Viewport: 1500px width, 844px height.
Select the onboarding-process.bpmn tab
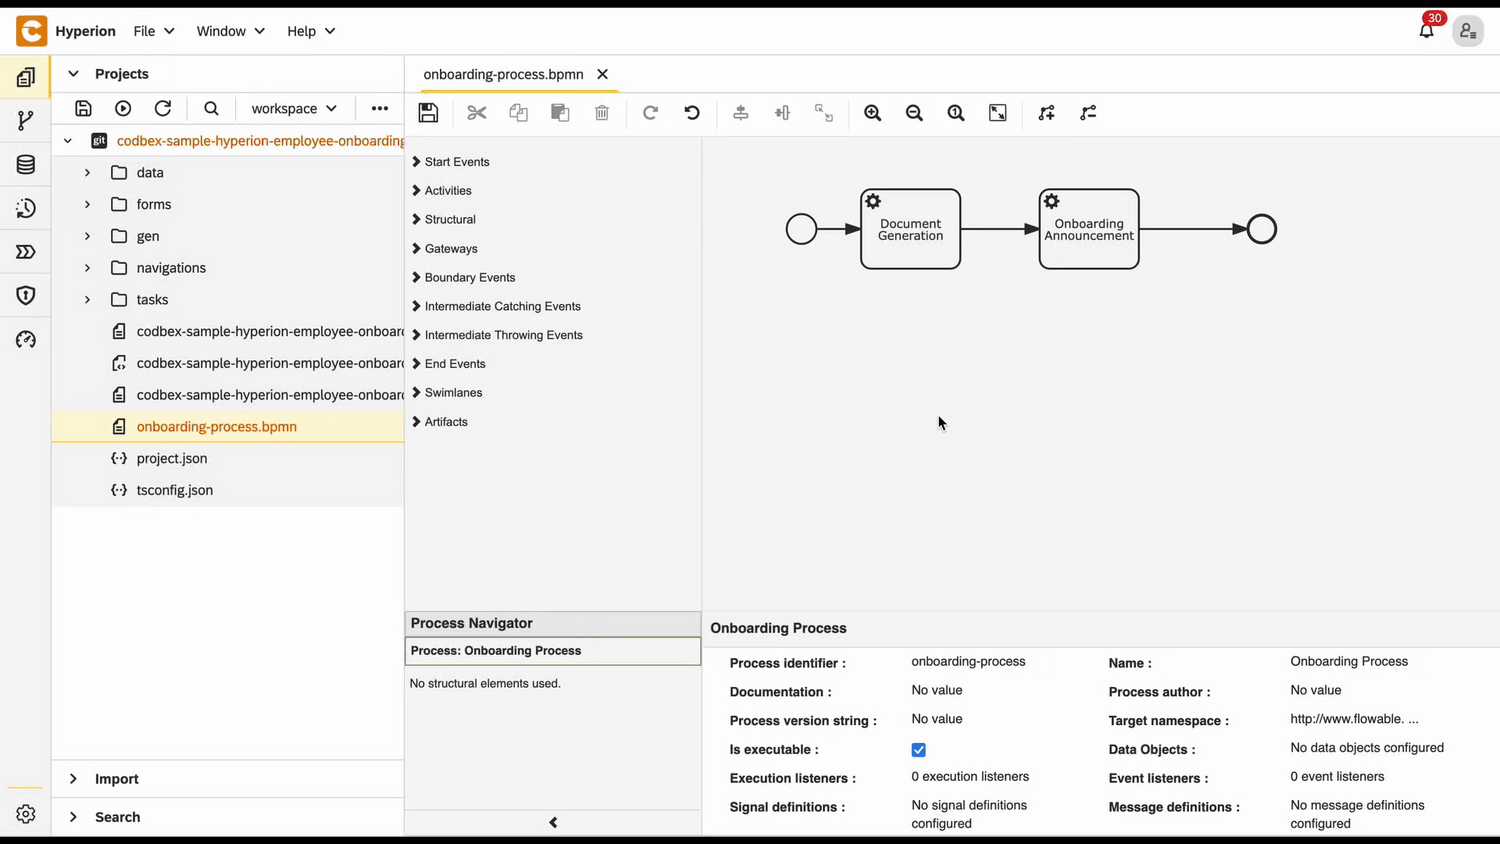click(503, 74)
